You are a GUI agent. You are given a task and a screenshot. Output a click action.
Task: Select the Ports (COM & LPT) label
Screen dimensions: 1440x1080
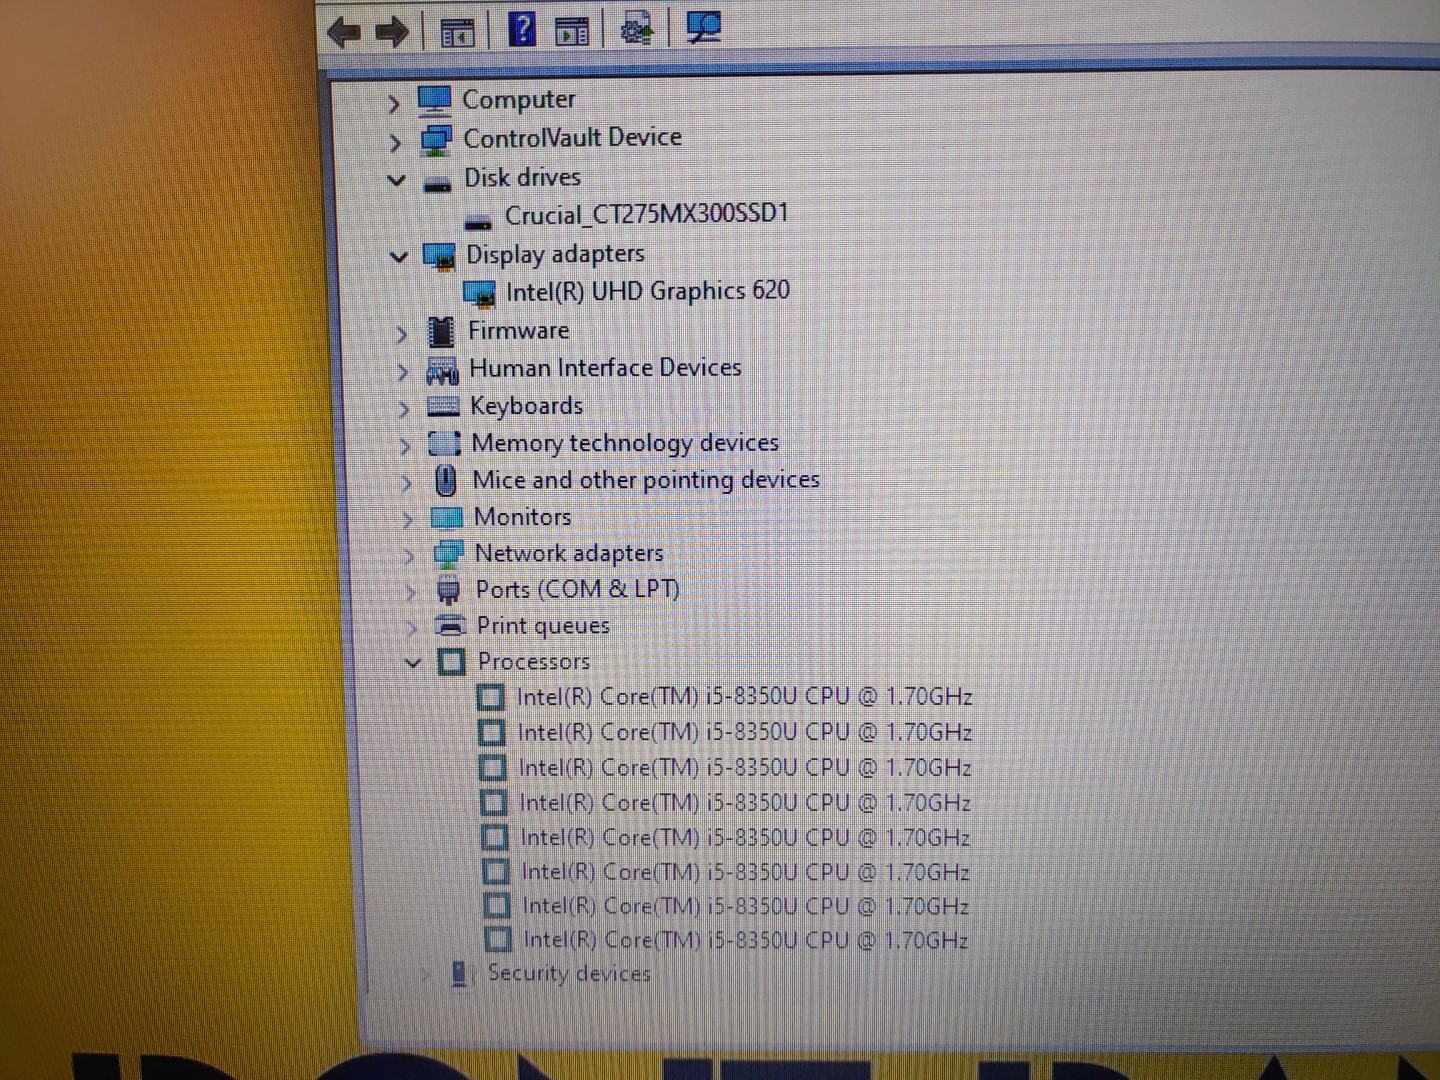pos(578,589)
